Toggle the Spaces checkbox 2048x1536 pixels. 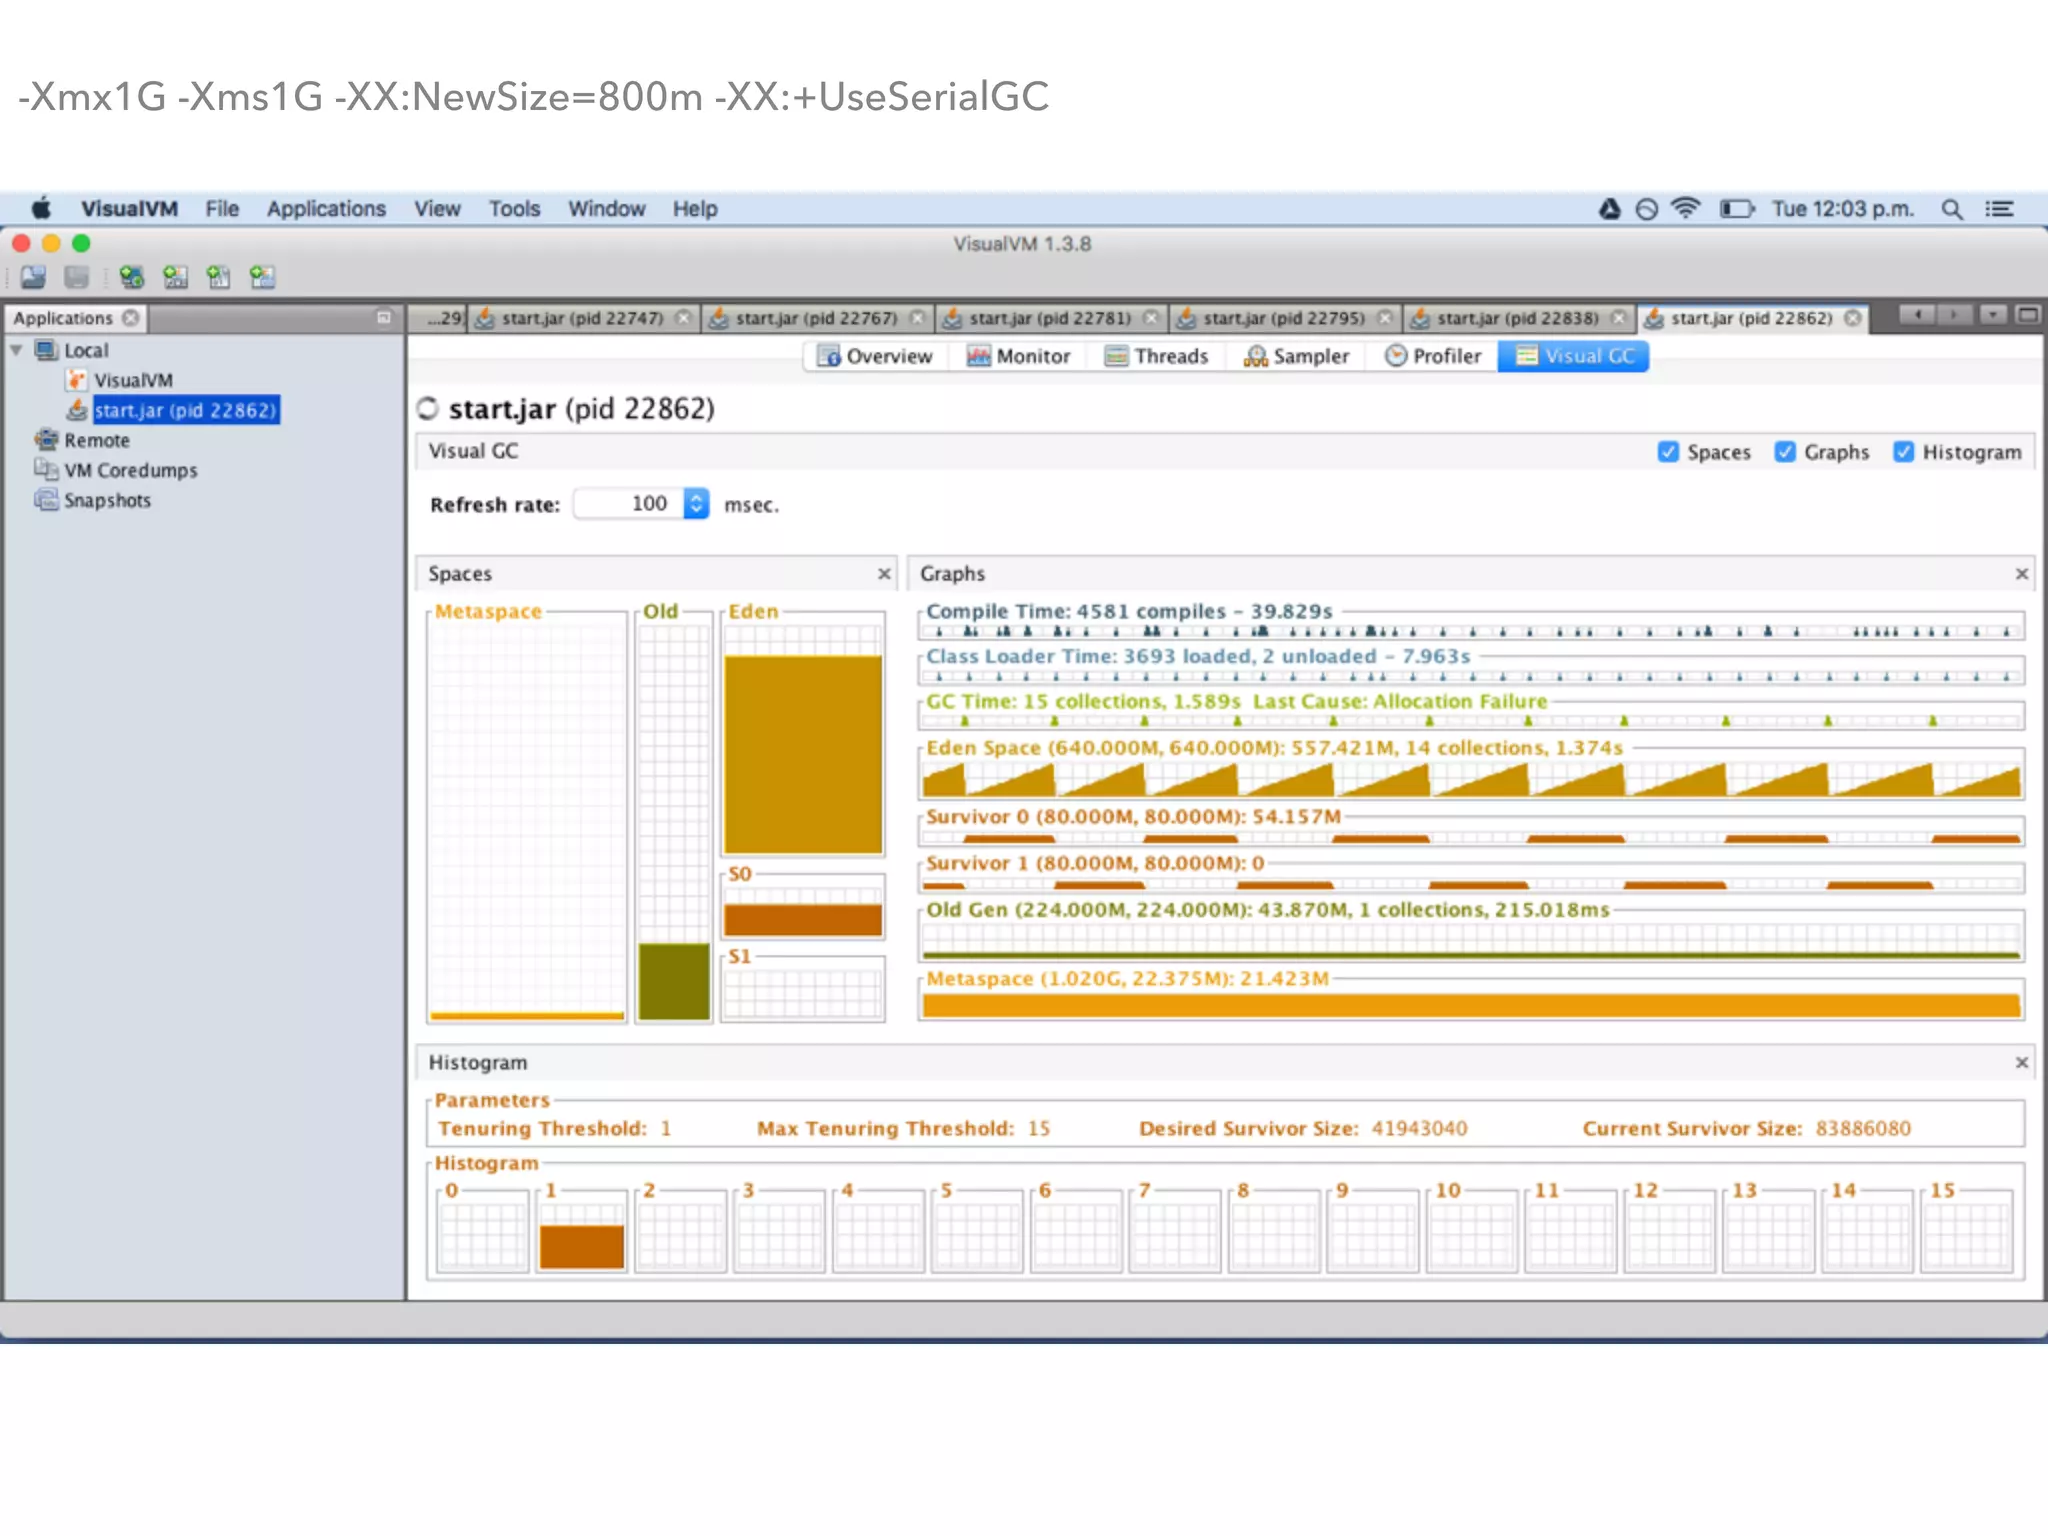coord(1668,452)
